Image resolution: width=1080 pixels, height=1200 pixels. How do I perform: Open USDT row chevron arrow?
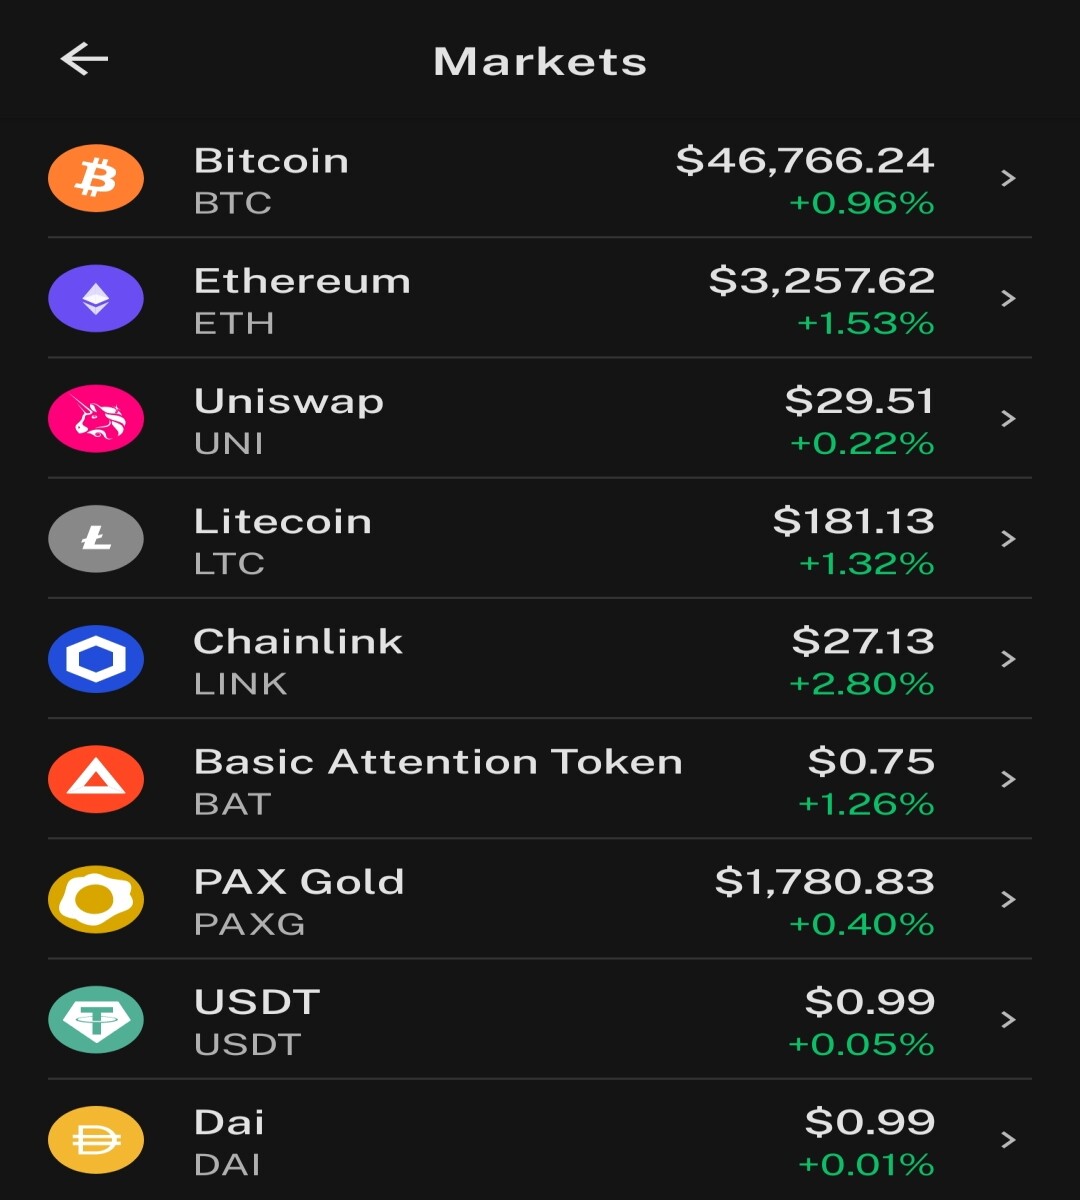[x=1008, y=1019]
